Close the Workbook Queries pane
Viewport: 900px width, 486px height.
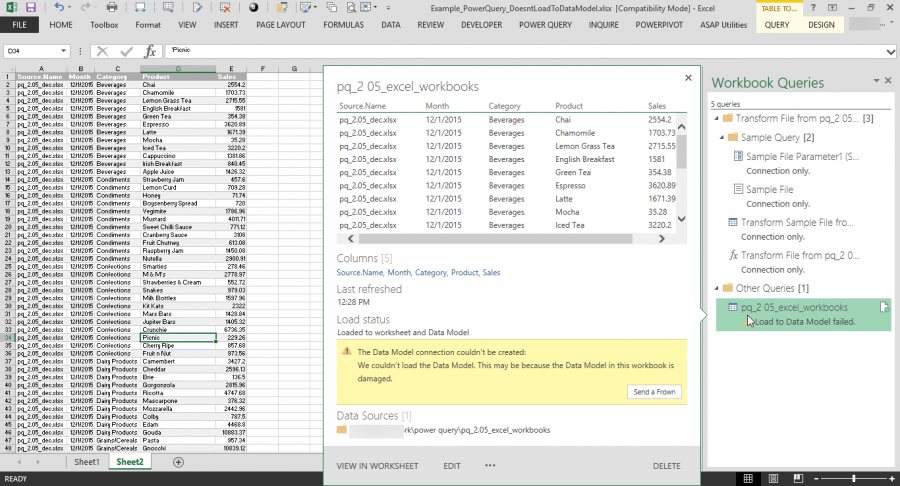tap(888, 81)
